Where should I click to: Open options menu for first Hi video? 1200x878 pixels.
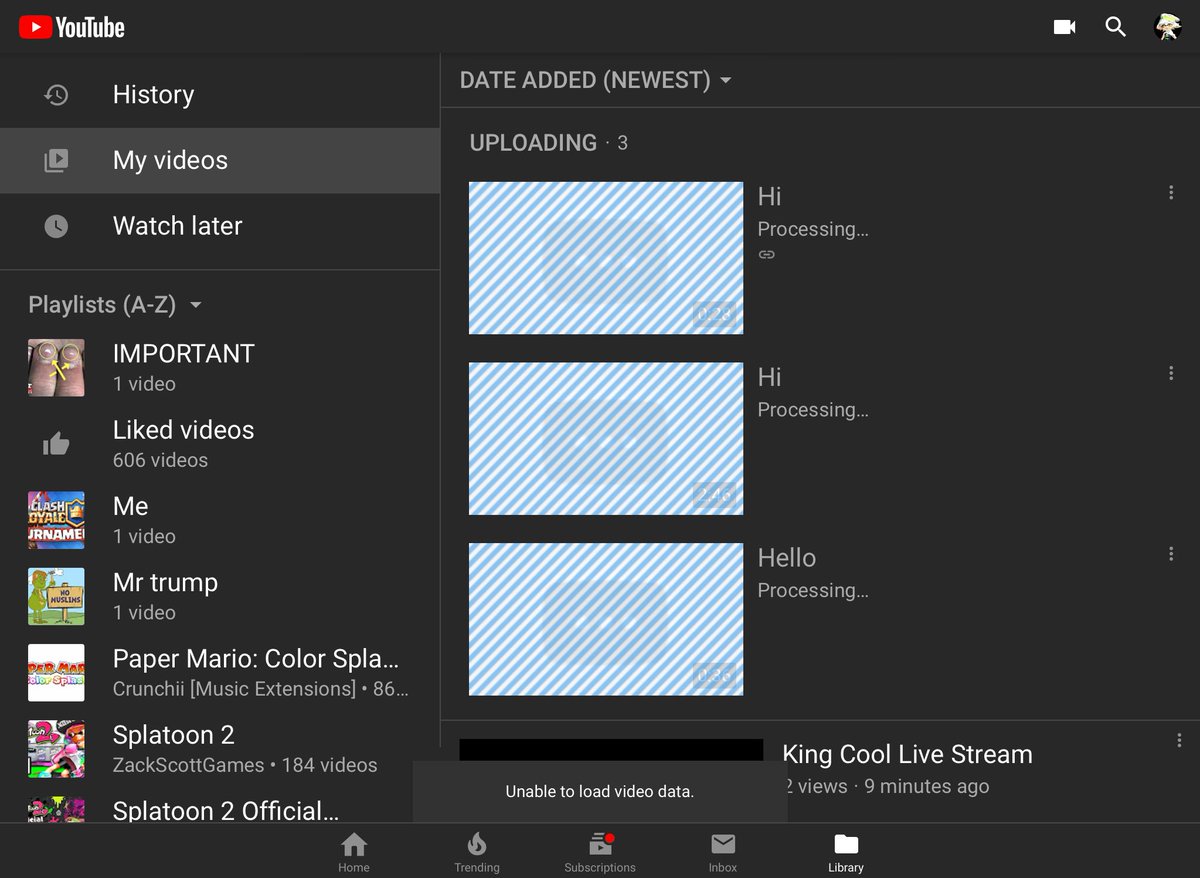[x=1171, y=193]
